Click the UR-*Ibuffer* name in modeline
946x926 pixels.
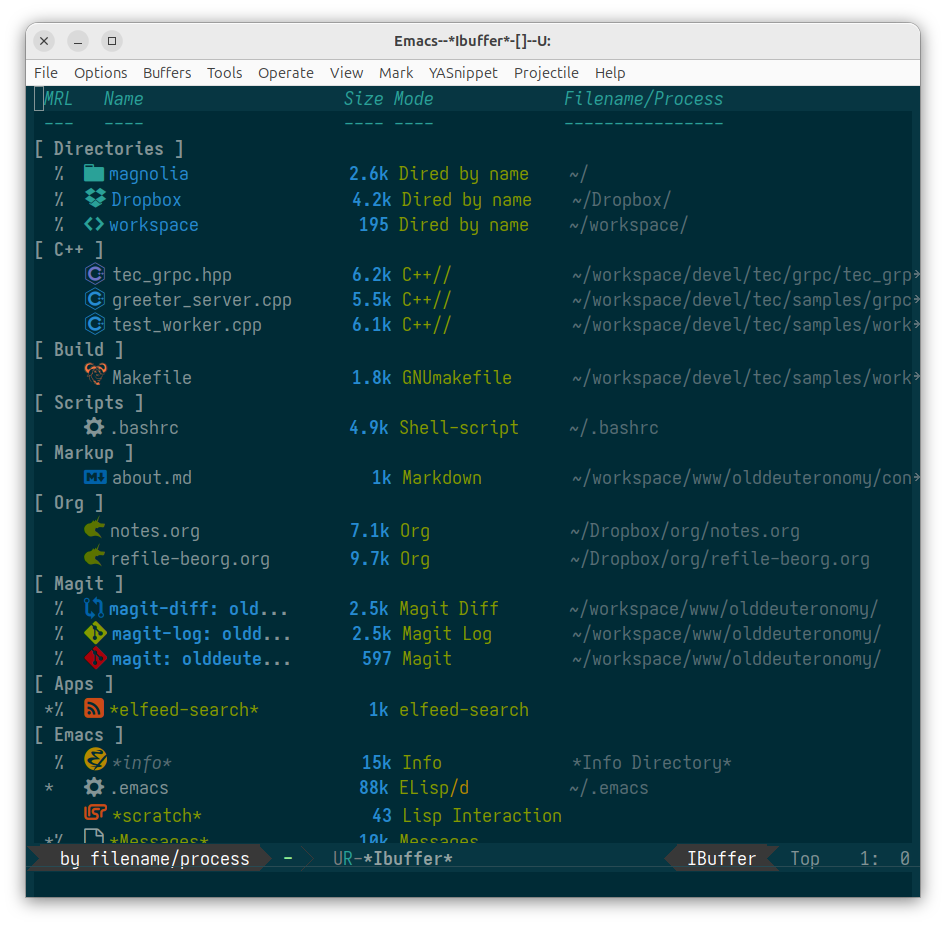pyautogui.click(x=393, y=858)
